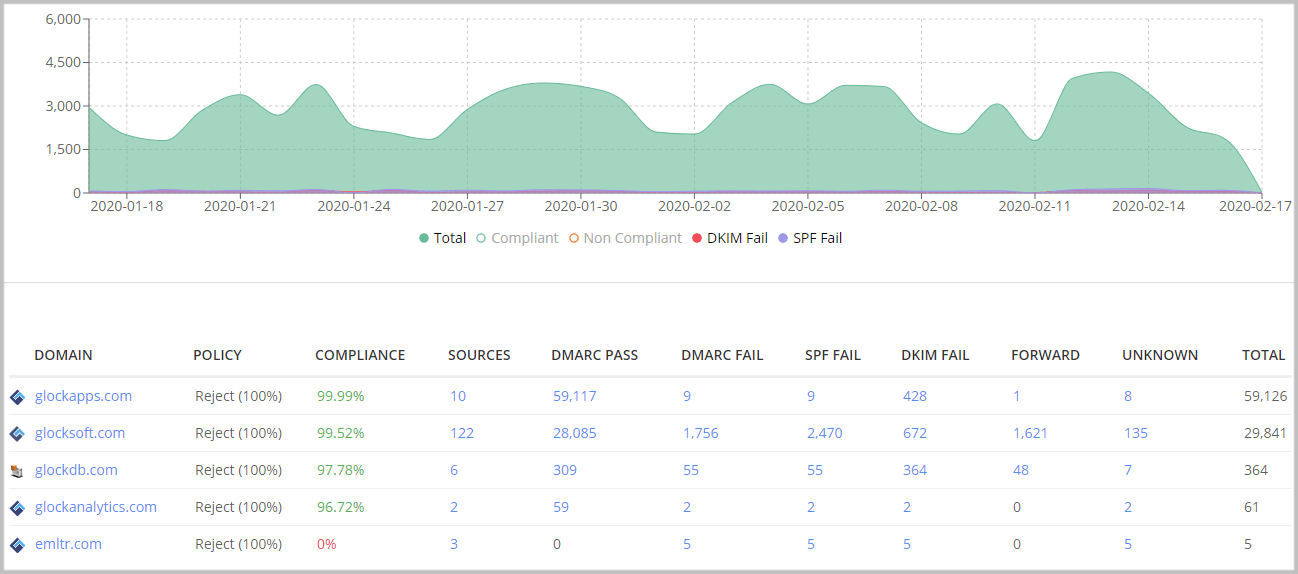The height and width of the screenshot is (574, 1298).
Task: Toggle the SPF Fail legend series
Action: tap(810, 238)
